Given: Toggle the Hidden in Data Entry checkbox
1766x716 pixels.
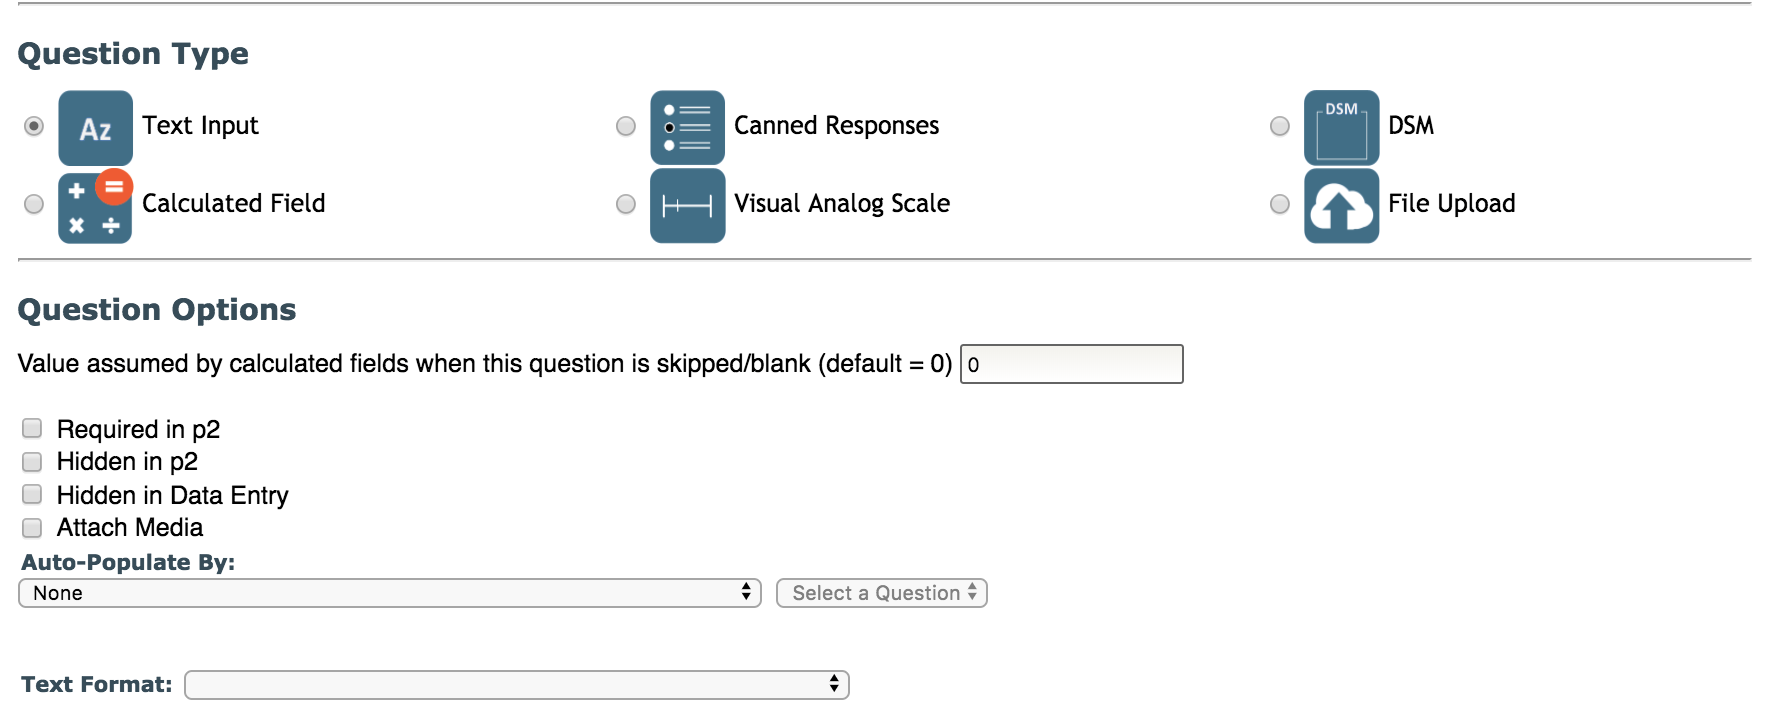Looking at the screenshot, I should (32, 495).
